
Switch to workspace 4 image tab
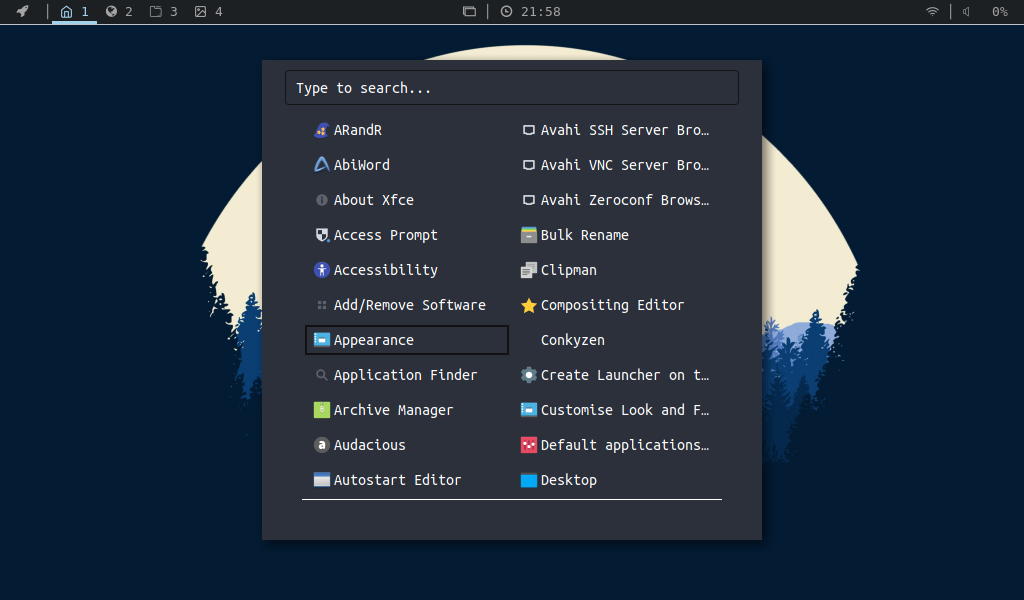pos(208,12)
